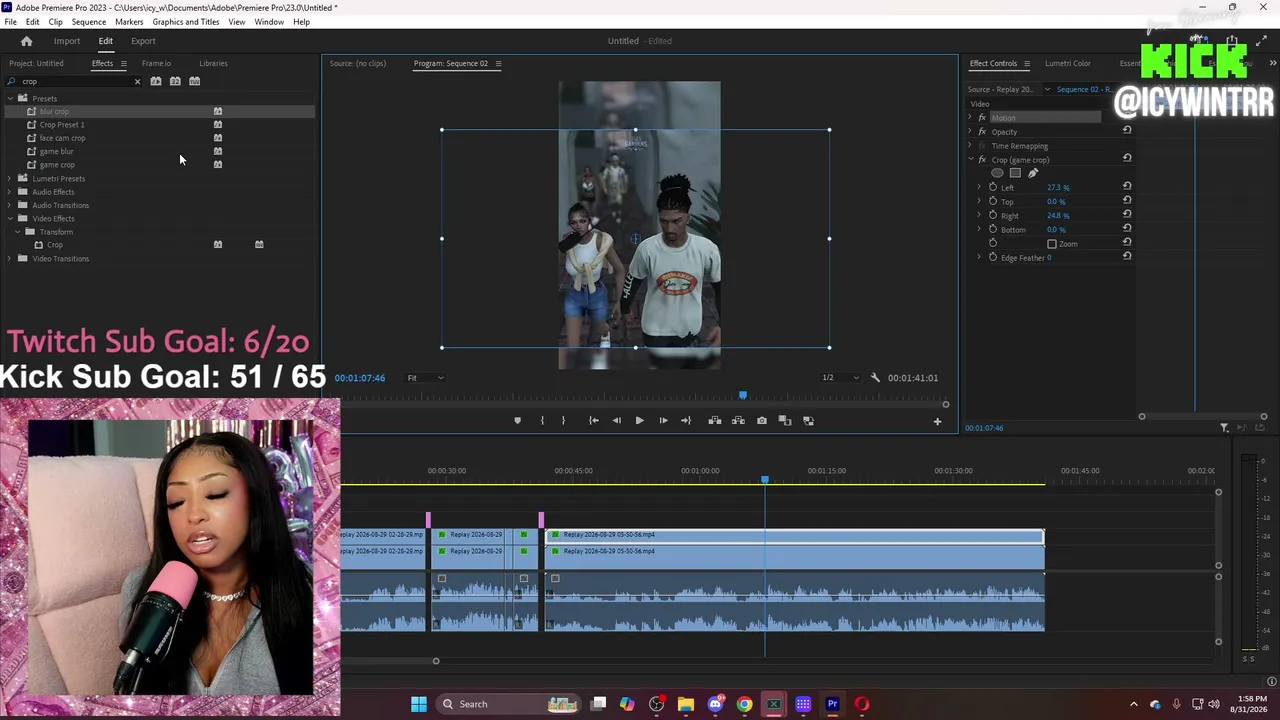1280x720 pixels.
Task: Toggle the Crop effect fx switch
Action: tap(982, 159)
